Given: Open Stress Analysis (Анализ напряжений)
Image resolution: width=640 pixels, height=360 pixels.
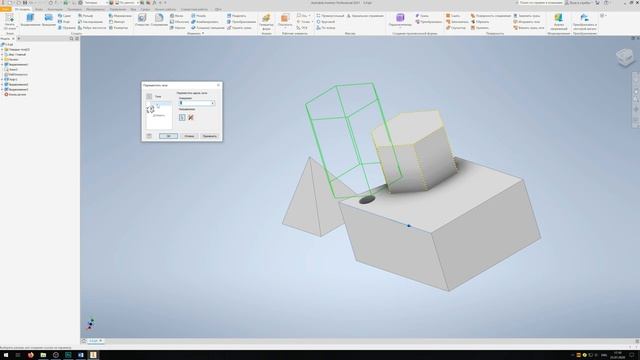Looking at the screenshot, I should (x=558, y=21).
